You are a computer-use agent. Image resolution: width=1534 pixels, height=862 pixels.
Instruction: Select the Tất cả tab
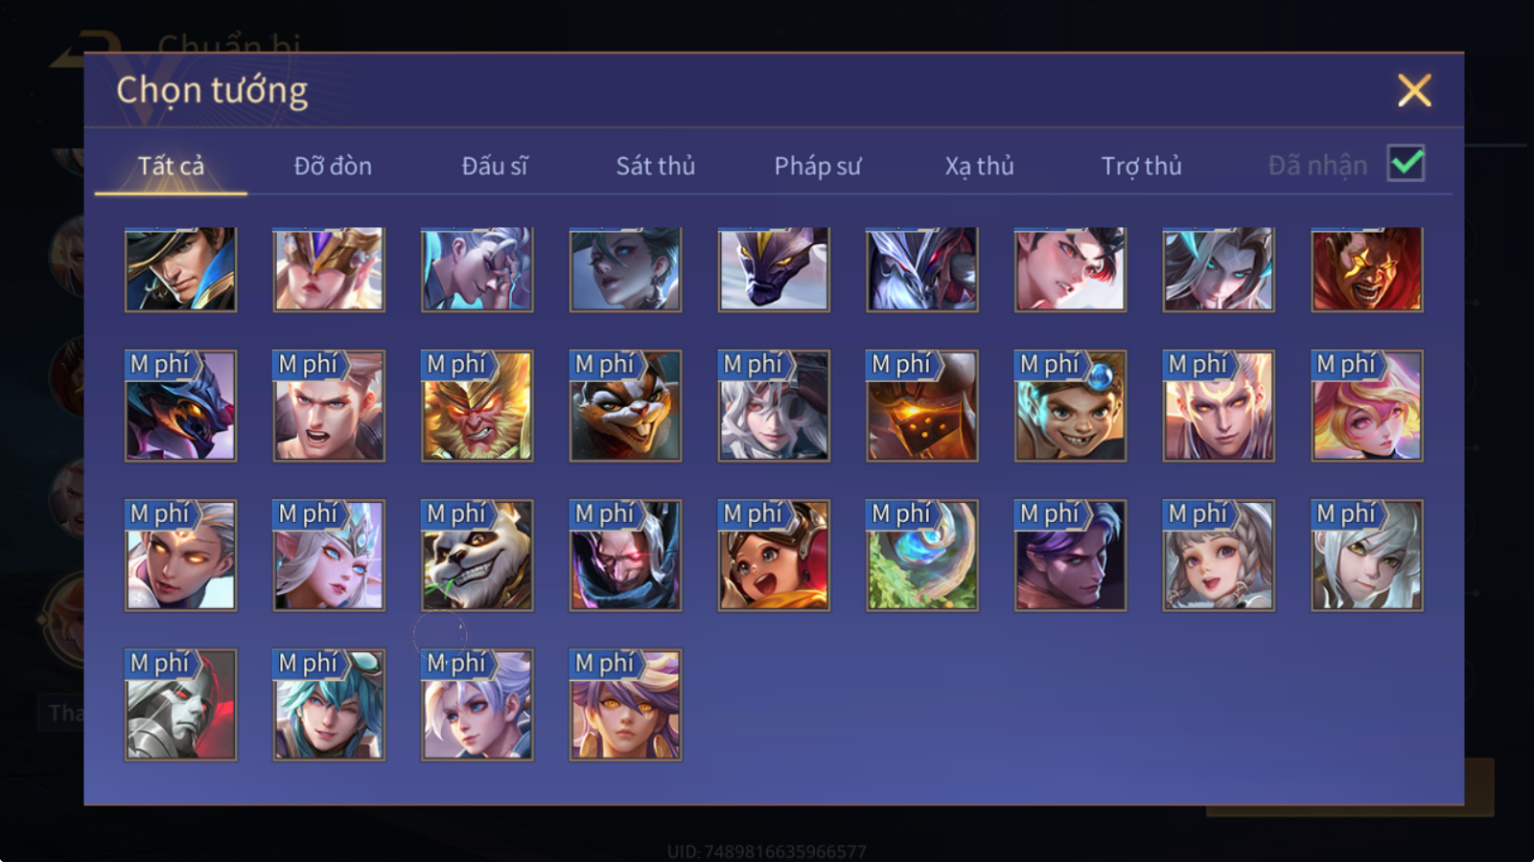[171, 166]
